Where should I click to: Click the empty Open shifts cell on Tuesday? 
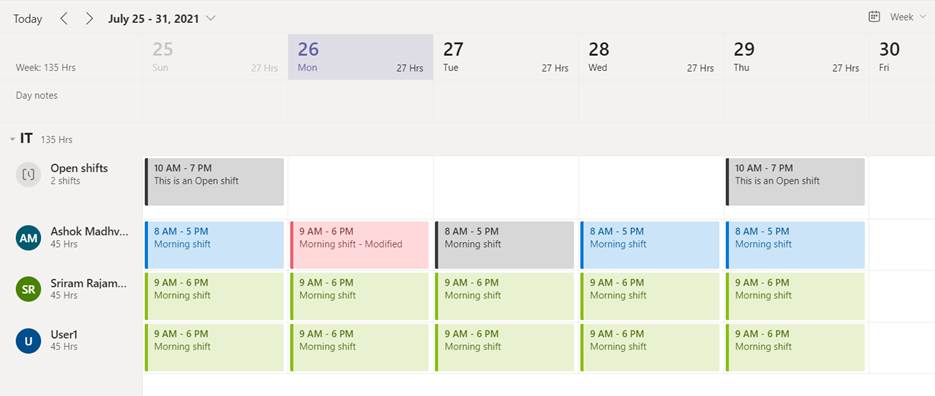506,187
